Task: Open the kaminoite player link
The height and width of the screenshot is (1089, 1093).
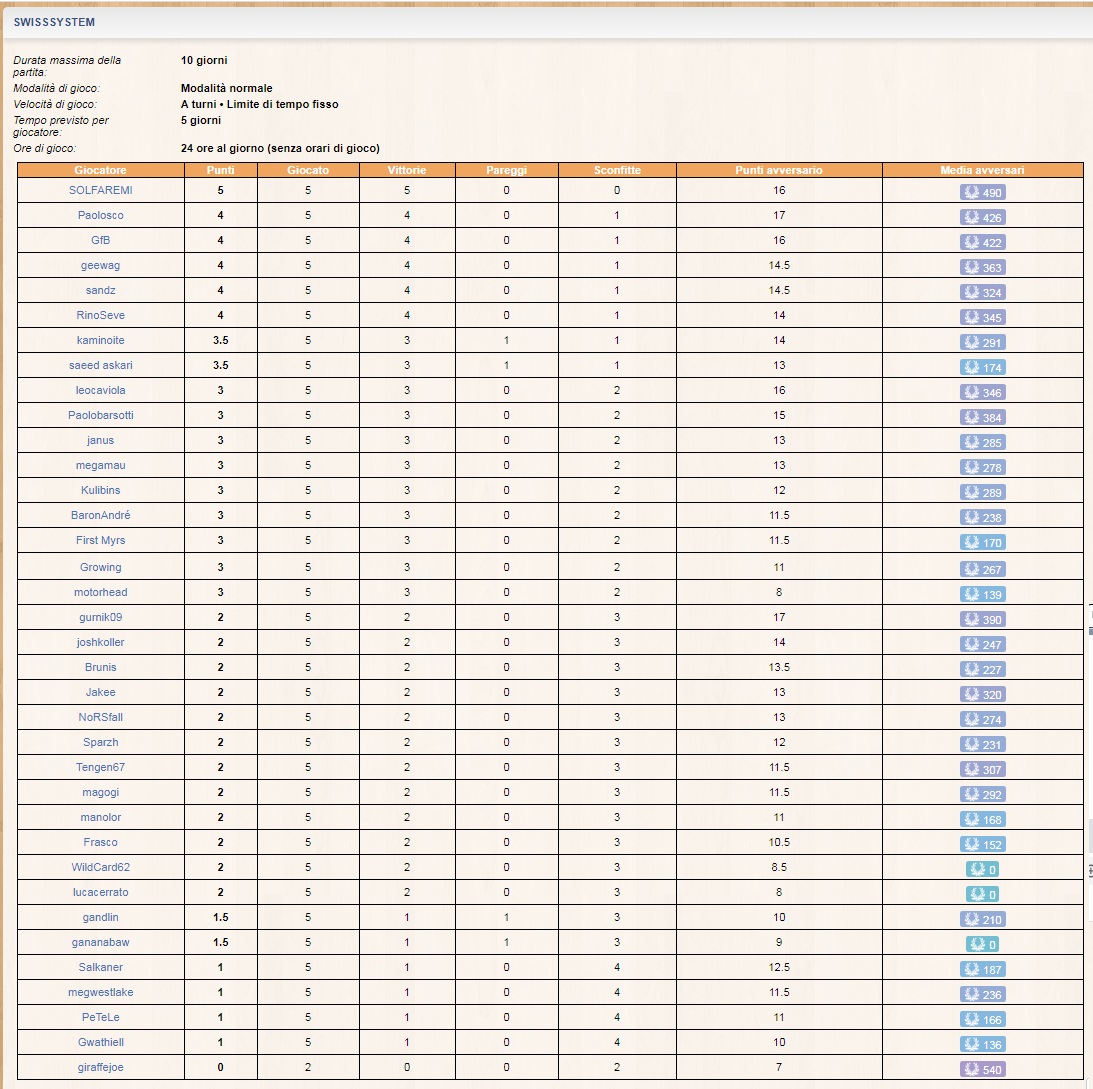Action: point(100,340)
